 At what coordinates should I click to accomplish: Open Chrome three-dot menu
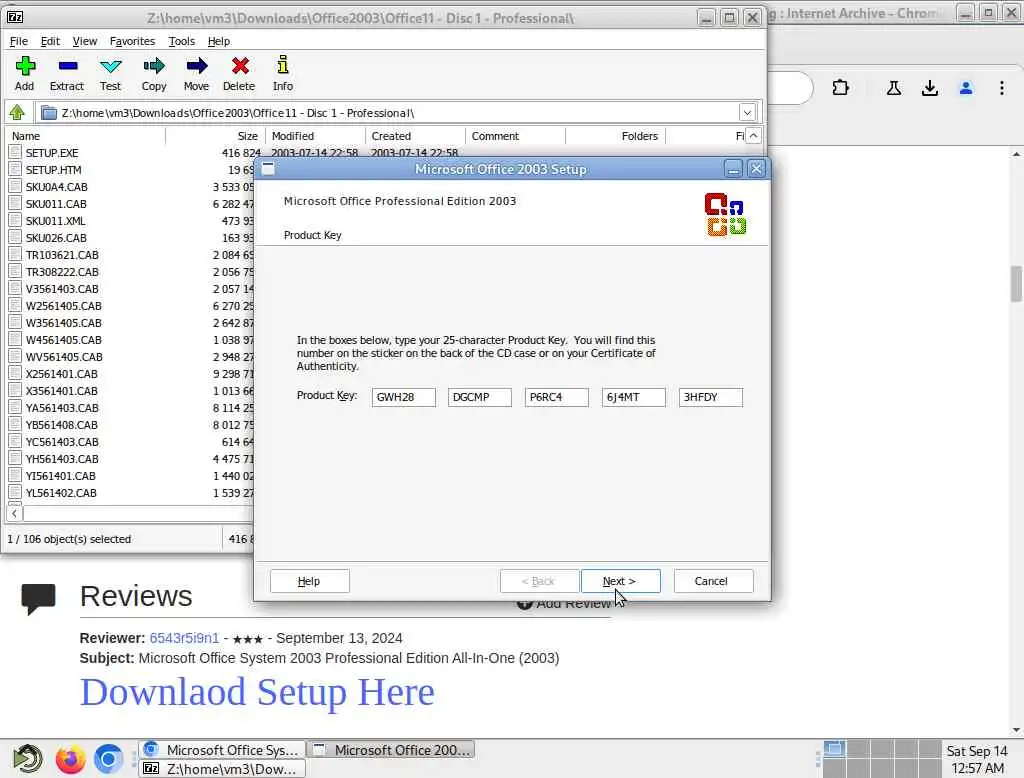point(1002,88)
